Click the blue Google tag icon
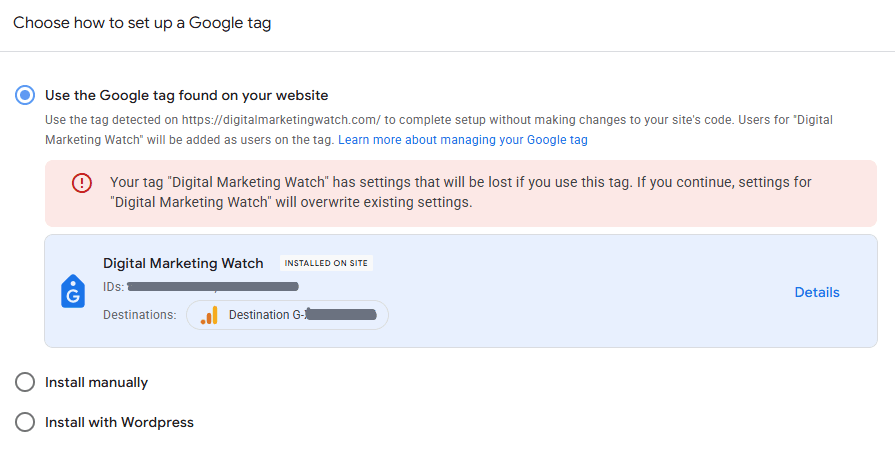The height and width of the screenshot is (452, 895). click(73, 291)
